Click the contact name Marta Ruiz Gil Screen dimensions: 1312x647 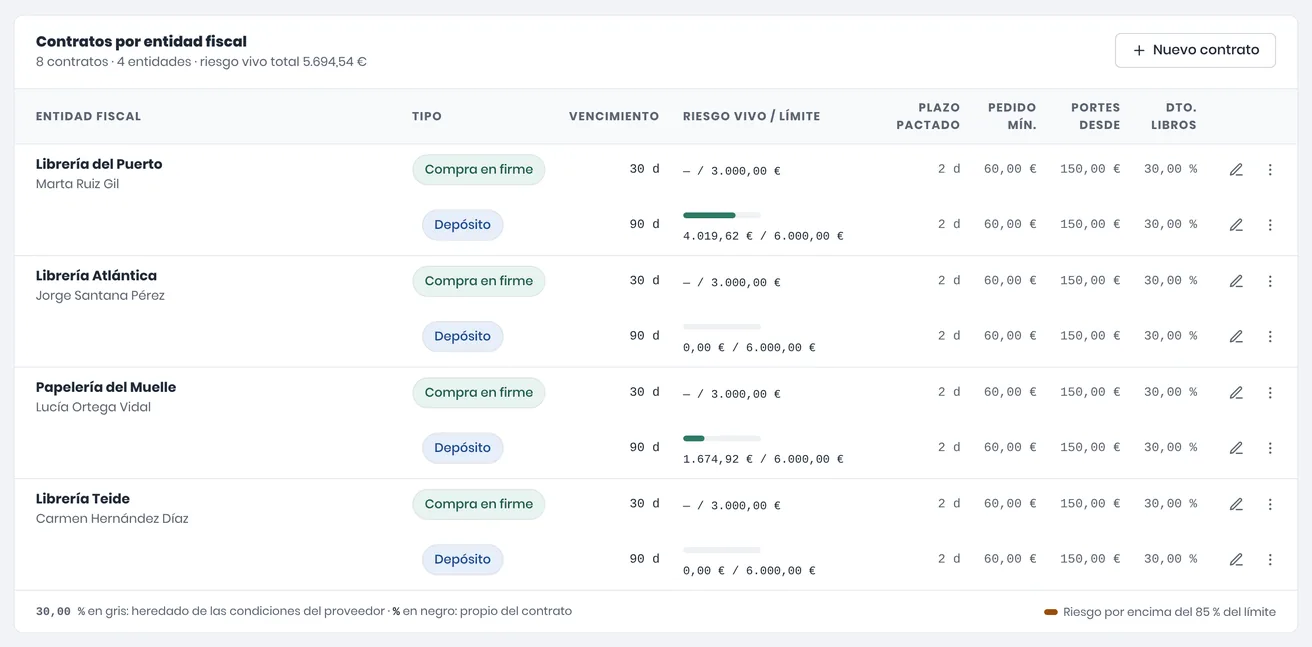point(77,184)
